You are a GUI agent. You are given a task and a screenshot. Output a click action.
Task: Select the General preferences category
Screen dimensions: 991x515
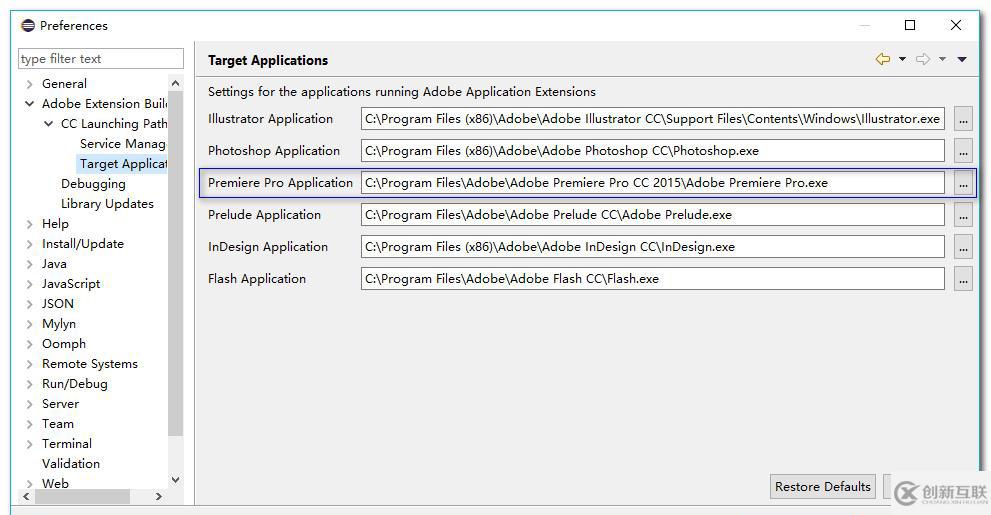(64, 83)
